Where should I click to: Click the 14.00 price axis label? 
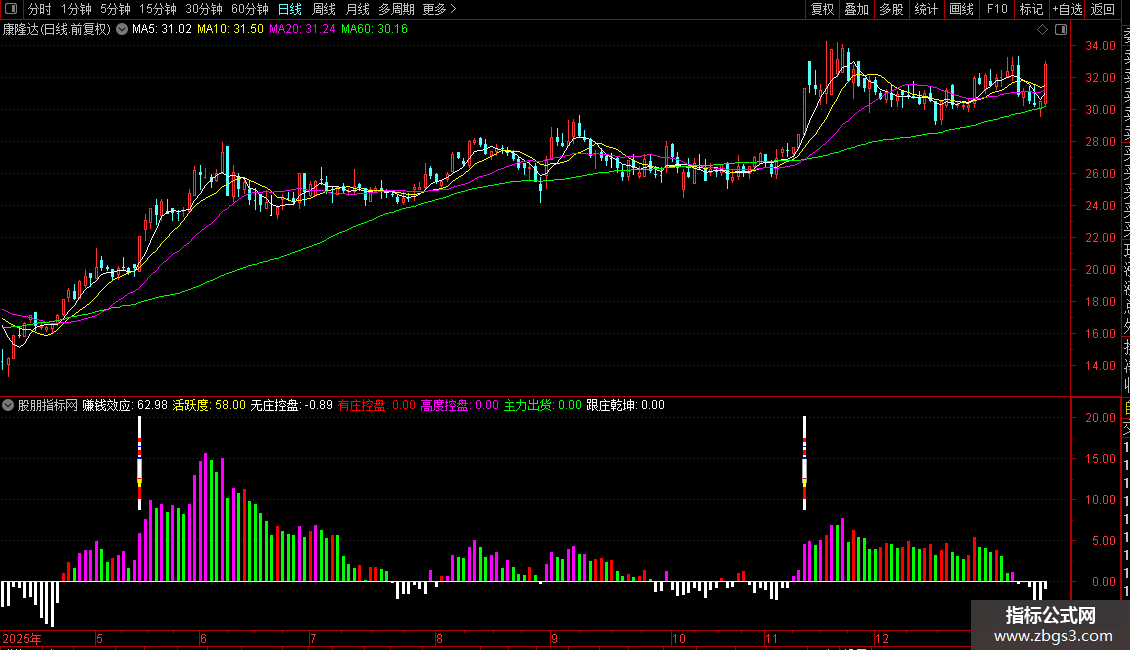(x=1100, y=365)
